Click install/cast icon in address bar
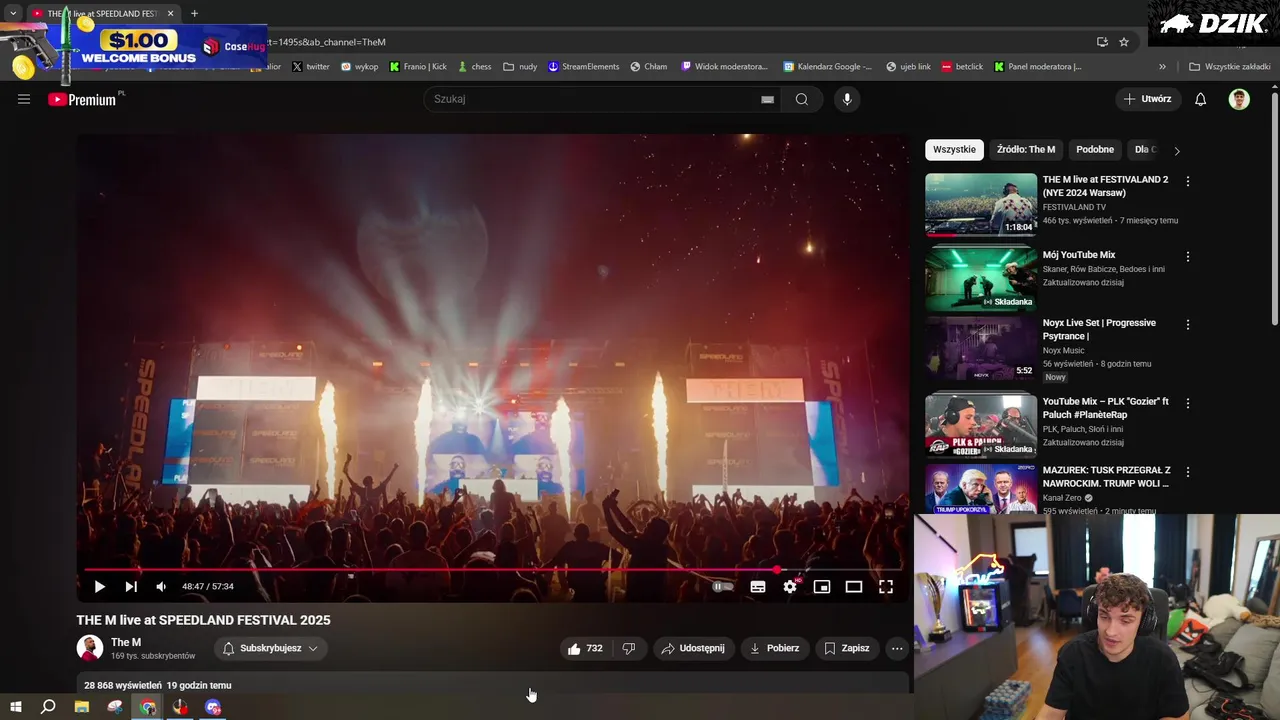The image size is (1280, 720). click(x=1102, y=42)
